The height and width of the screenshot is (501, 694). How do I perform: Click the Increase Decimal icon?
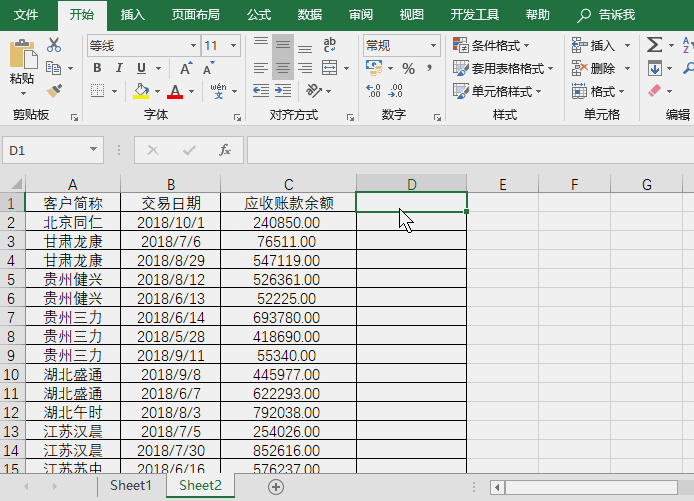373,91
